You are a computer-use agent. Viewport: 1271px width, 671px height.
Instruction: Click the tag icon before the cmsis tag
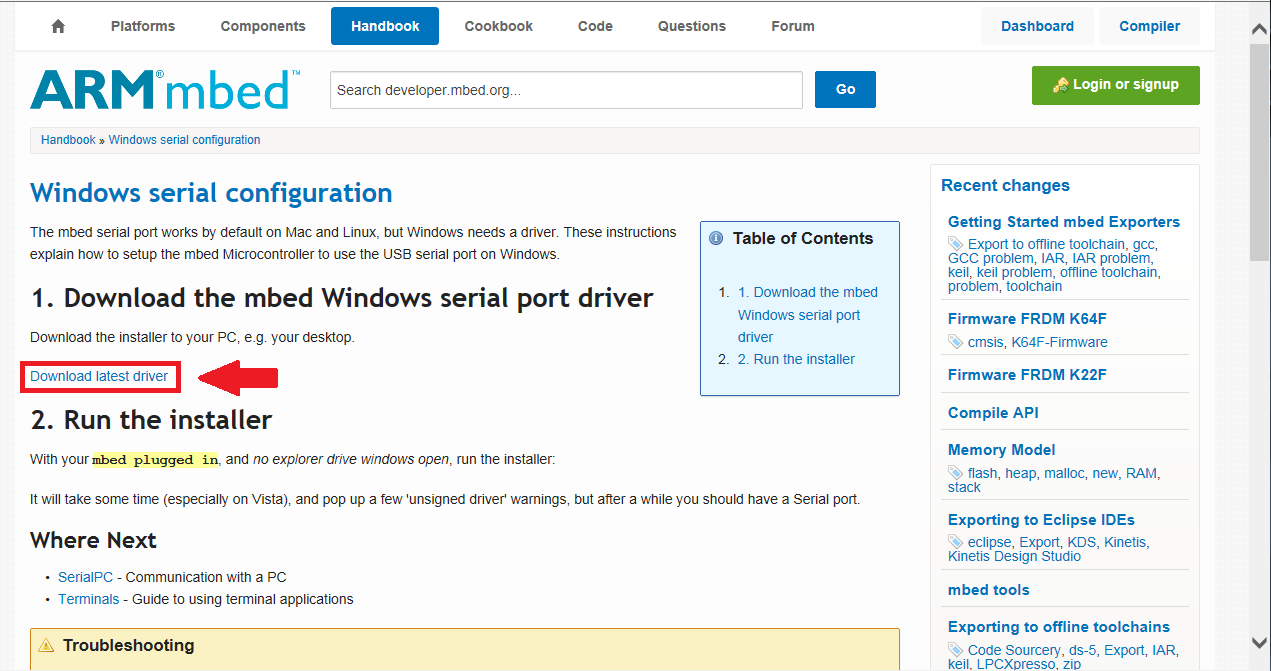click(x=956, y=342)
